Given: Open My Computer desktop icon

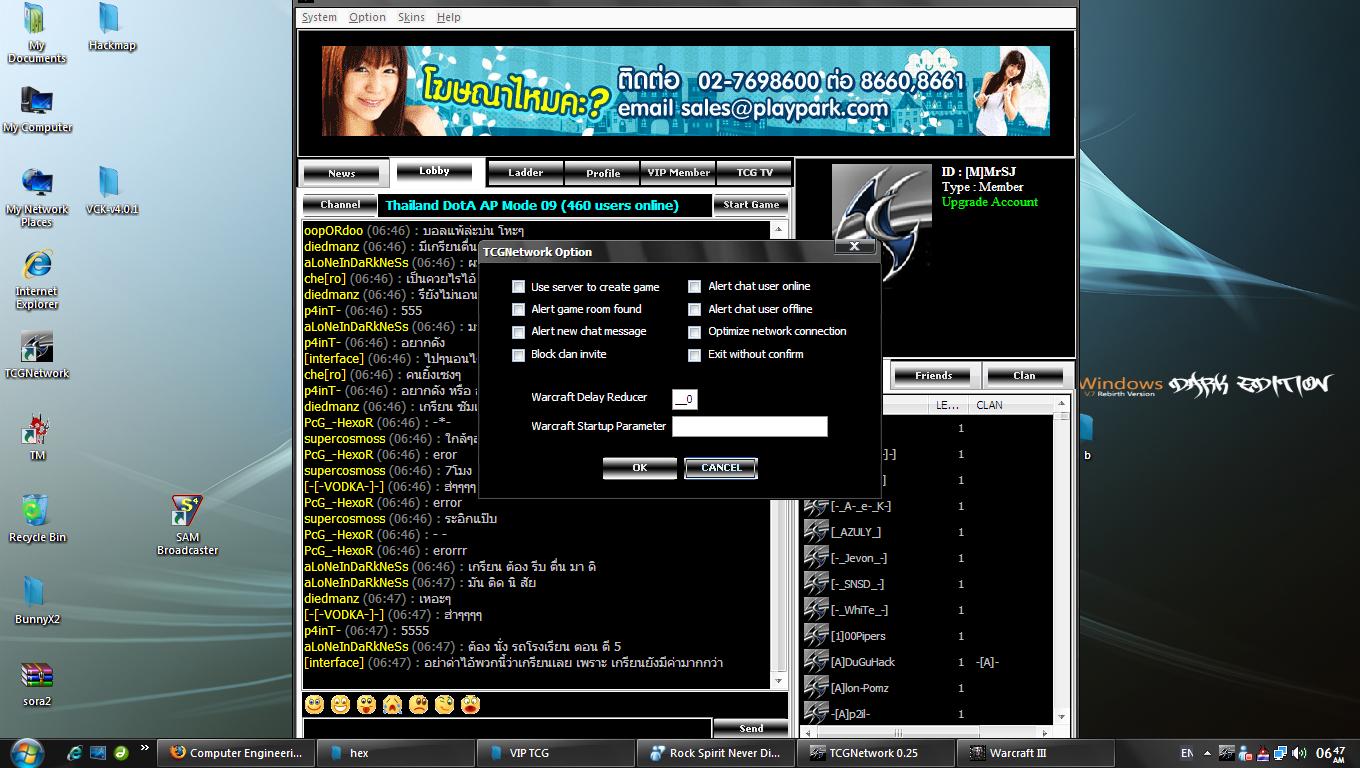Looking at the screenshot, I should pos(37,109).
